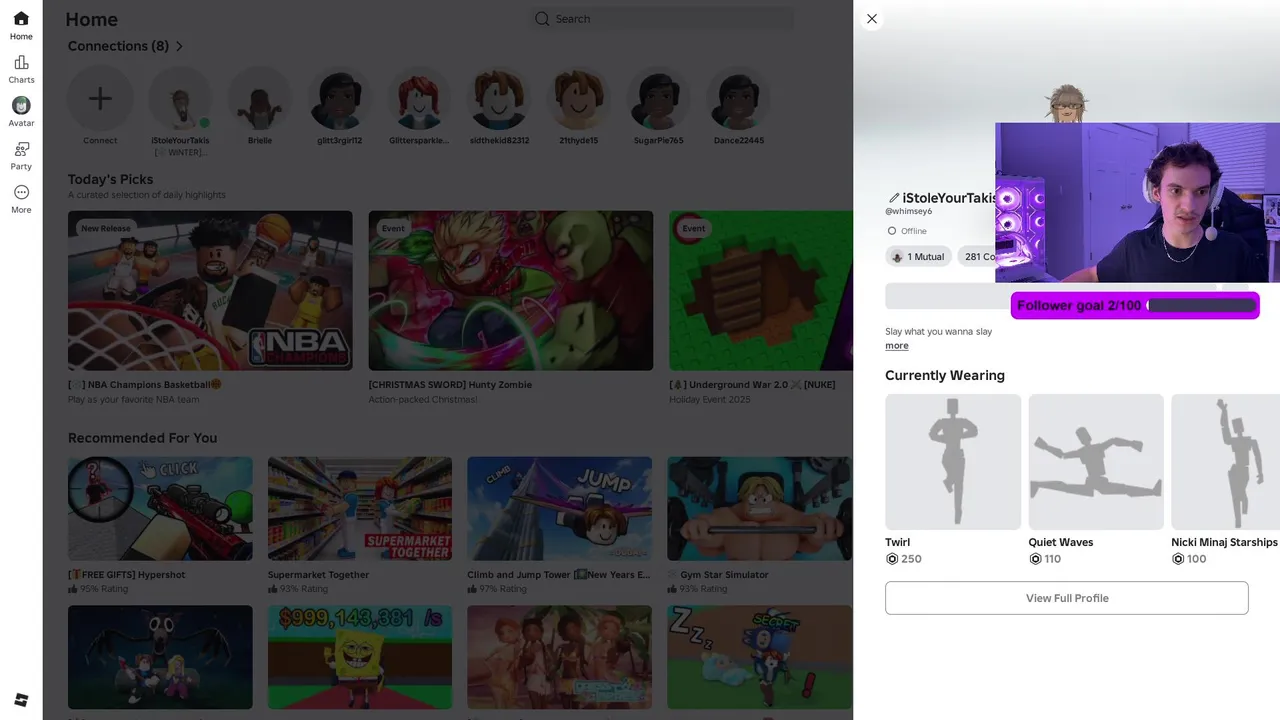Click the Search input field

coord(662,19)
